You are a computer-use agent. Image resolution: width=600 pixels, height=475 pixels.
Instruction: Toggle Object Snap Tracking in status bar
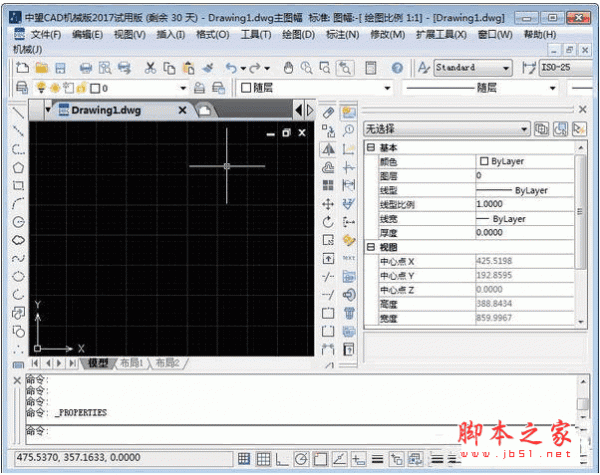339,459
